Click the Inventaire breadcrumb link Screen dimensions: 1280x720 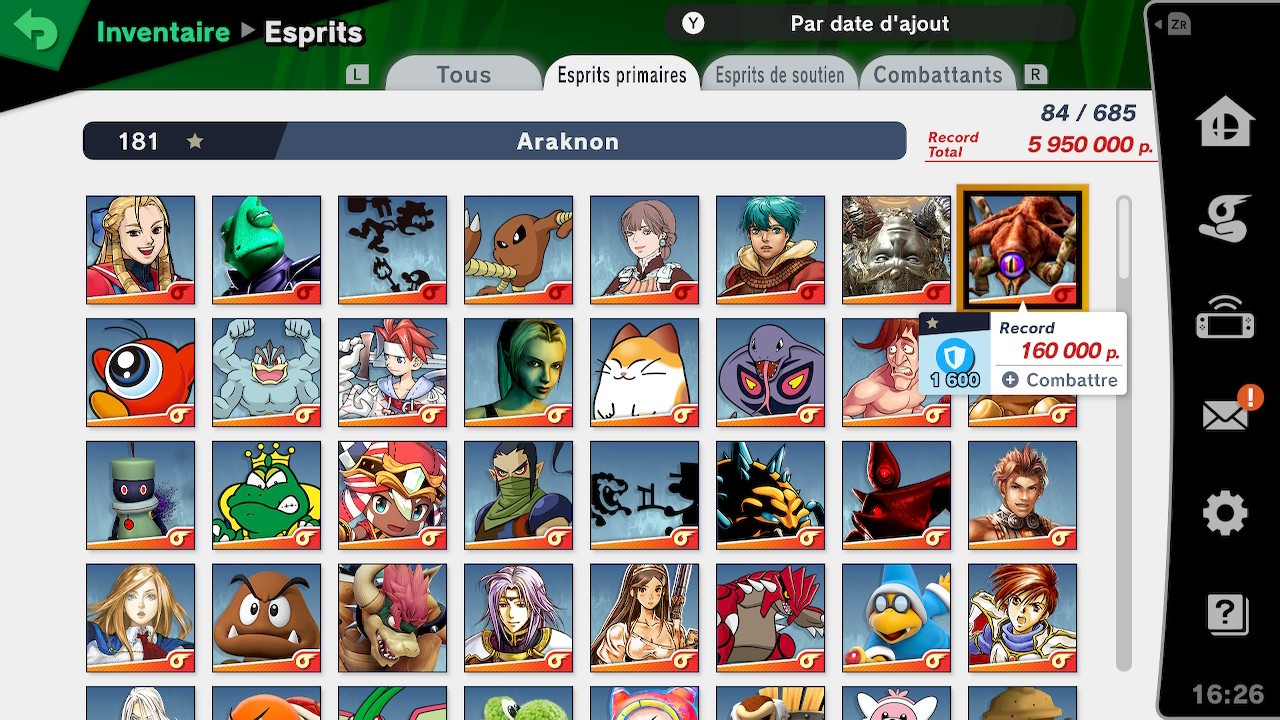click(163, 32)
